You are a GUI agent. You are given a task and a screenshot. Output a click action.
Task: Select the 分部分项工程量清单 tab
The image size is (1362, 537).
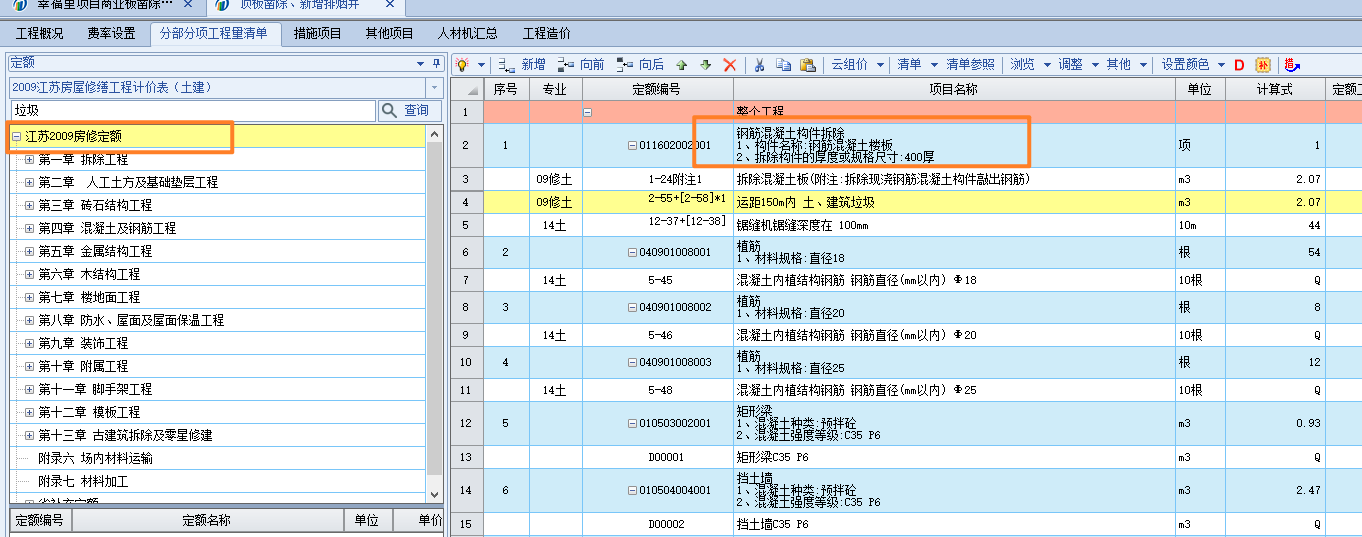click(x=214, y=33)
